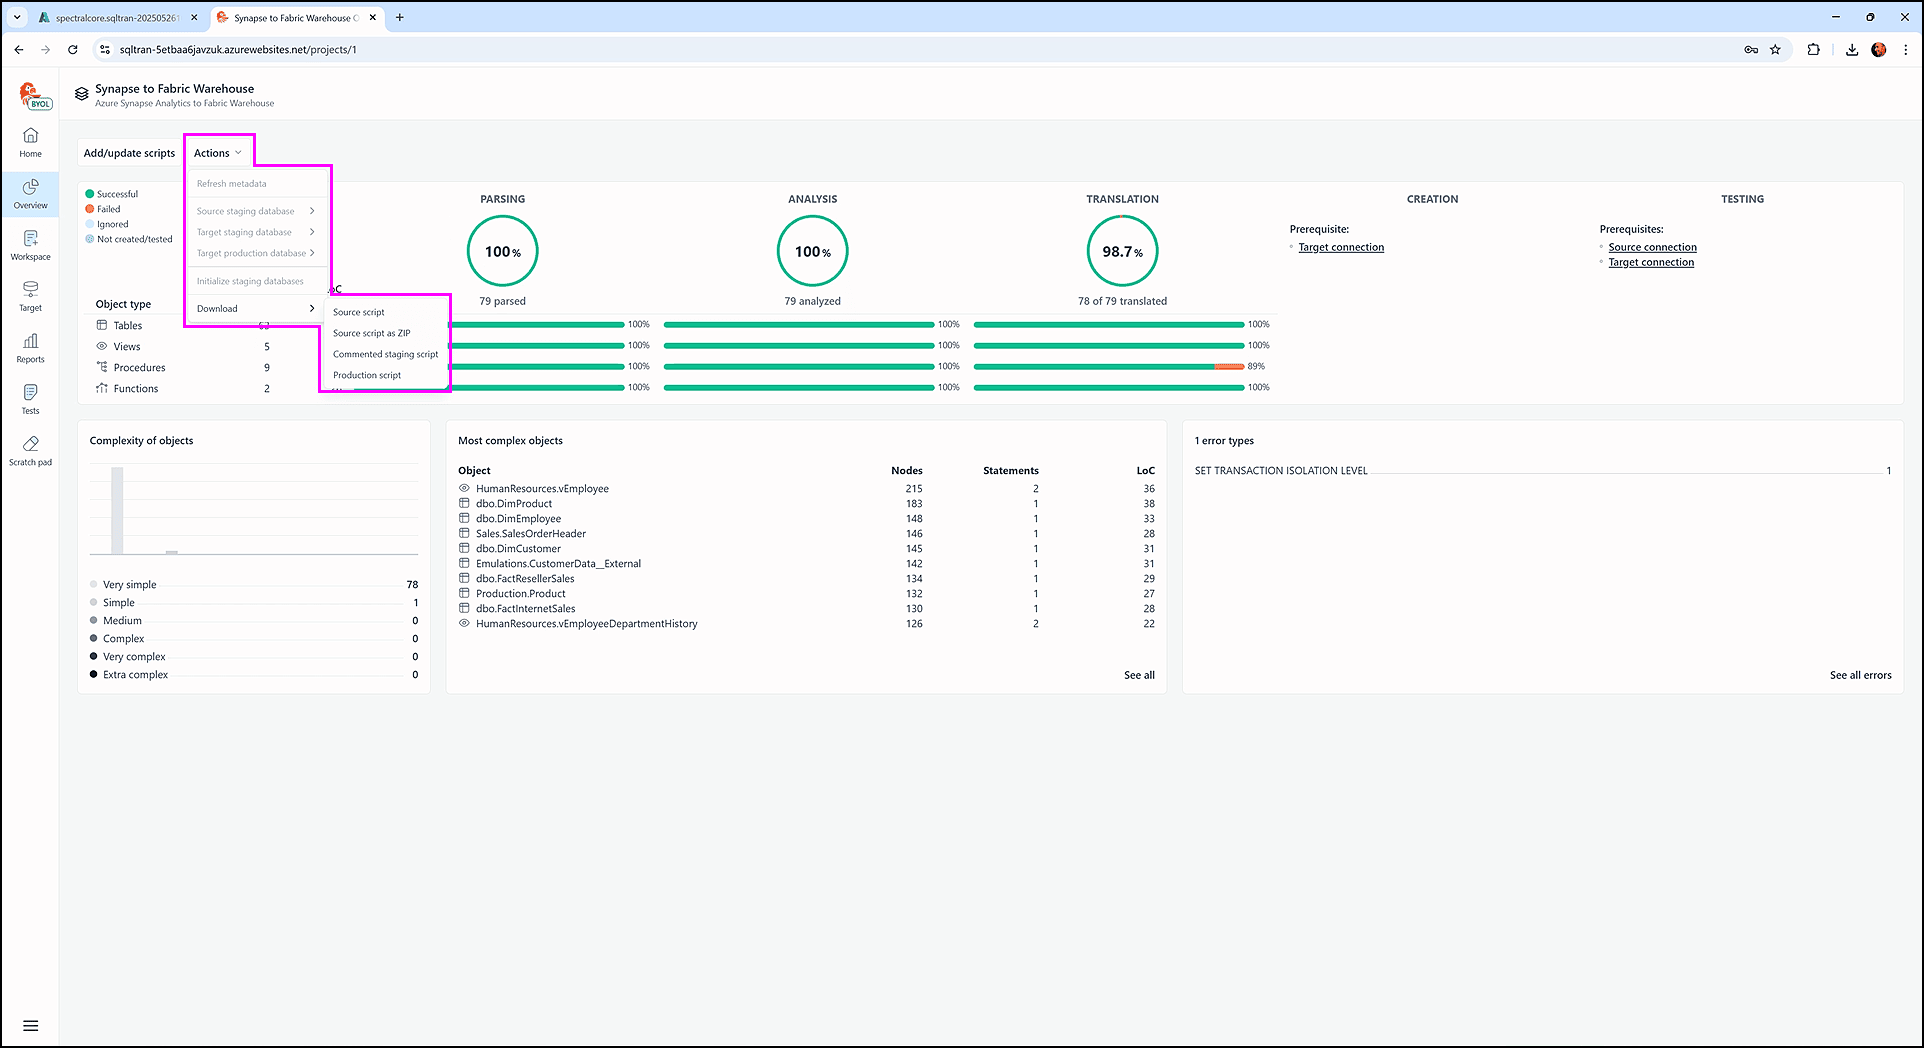The height and width of the screenshot is (1048, 1924).
Task: Go to Workspace in sidebar
Action: pos(30,245)
